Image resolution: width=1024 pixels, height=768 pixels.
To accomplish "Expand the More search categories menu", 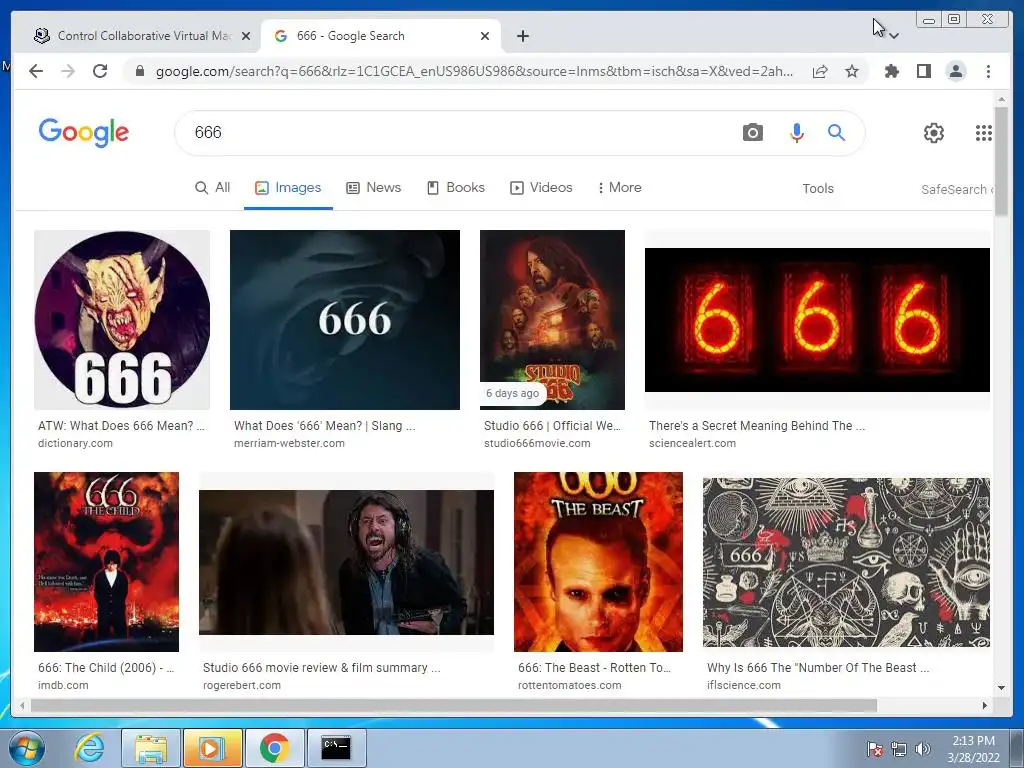I will point(619,187).
